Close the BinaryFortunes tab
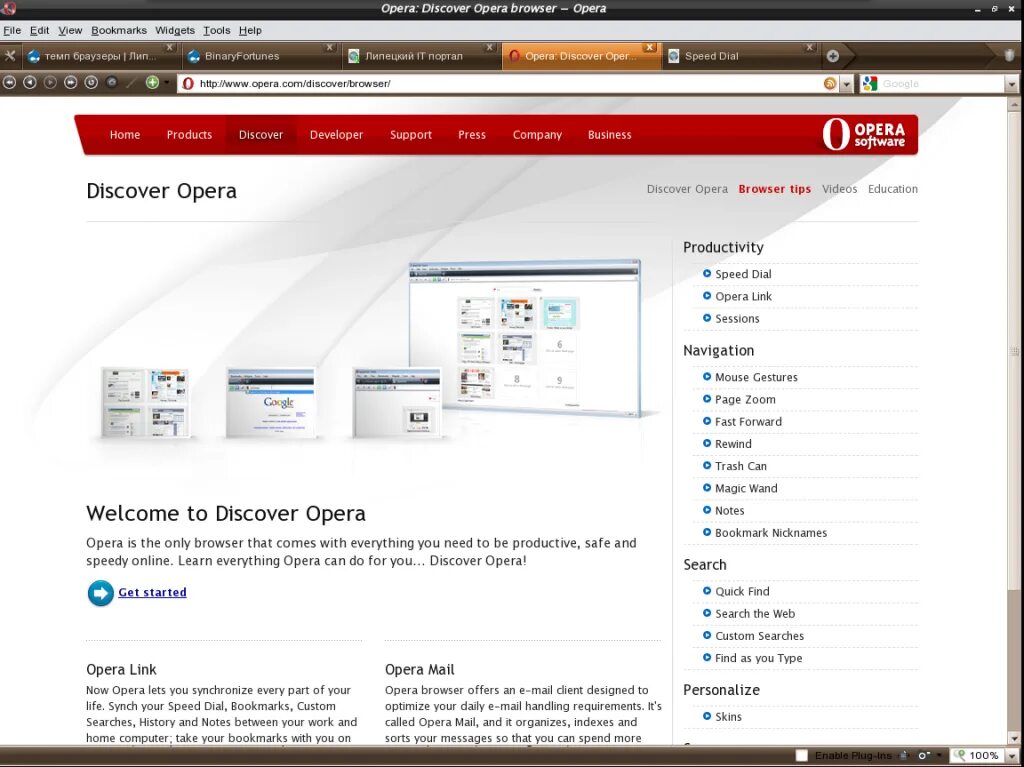 (x=330, y=48)
